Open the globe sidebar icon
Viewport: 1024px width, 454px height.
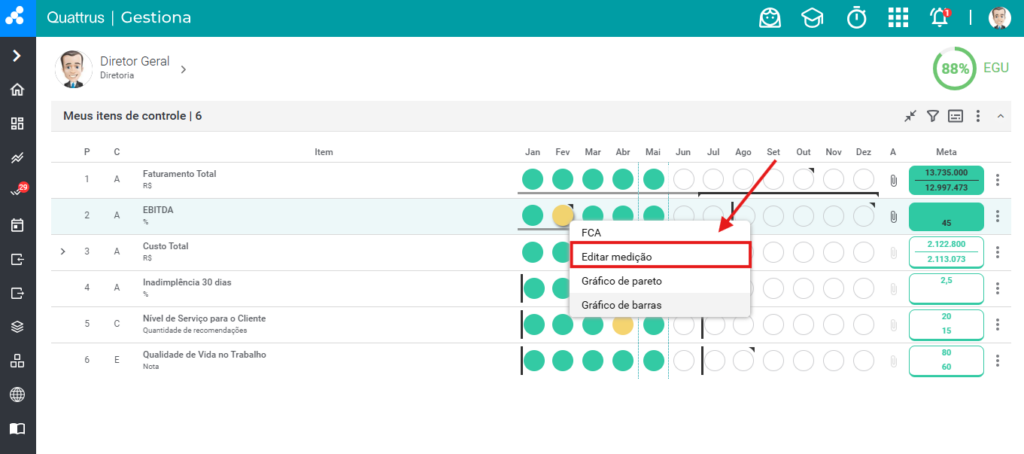(18, 395)
